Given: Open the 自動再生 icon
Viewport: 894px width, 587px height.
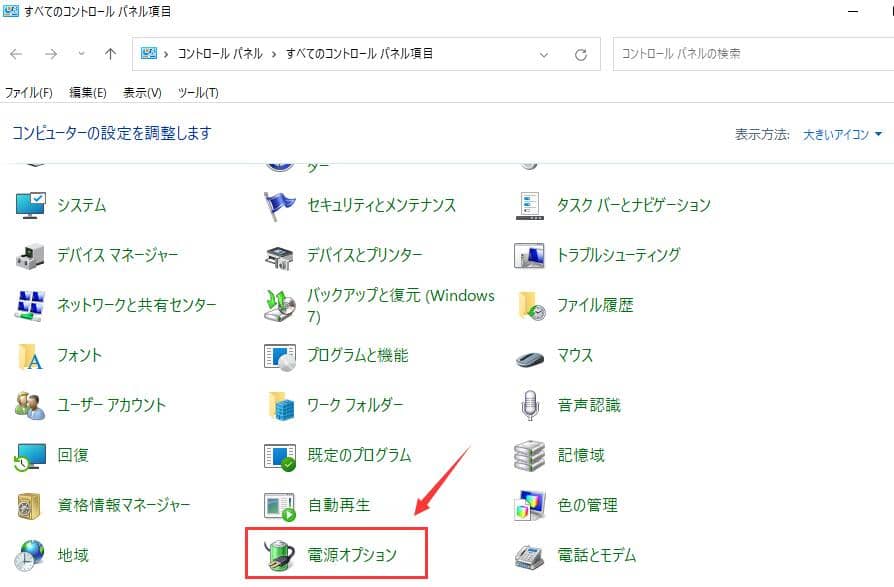Looking at the screenshot, I should coord(279,505).
